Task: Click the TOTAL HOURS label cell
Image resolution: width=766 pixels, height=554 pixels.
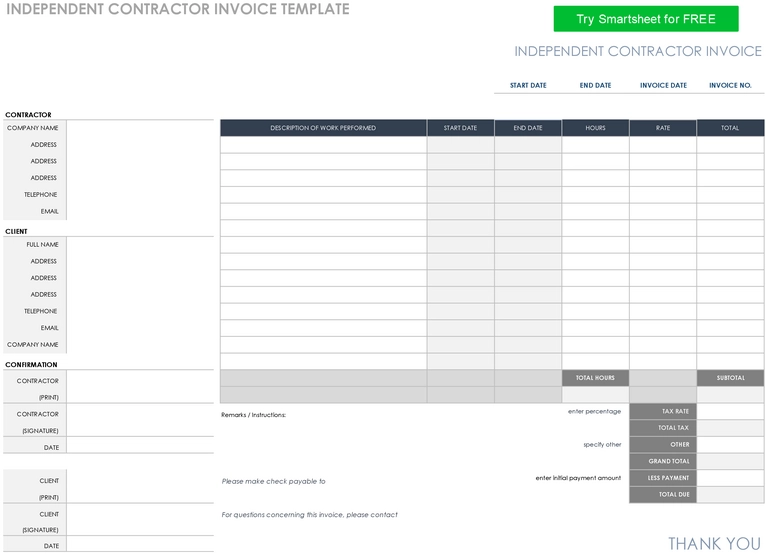Action: click(595, 378)
